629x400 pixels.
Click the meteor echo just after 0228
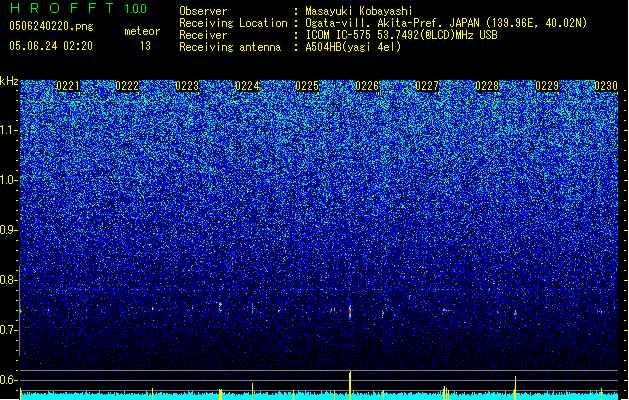pyautogui.click(x=515, y=313)
